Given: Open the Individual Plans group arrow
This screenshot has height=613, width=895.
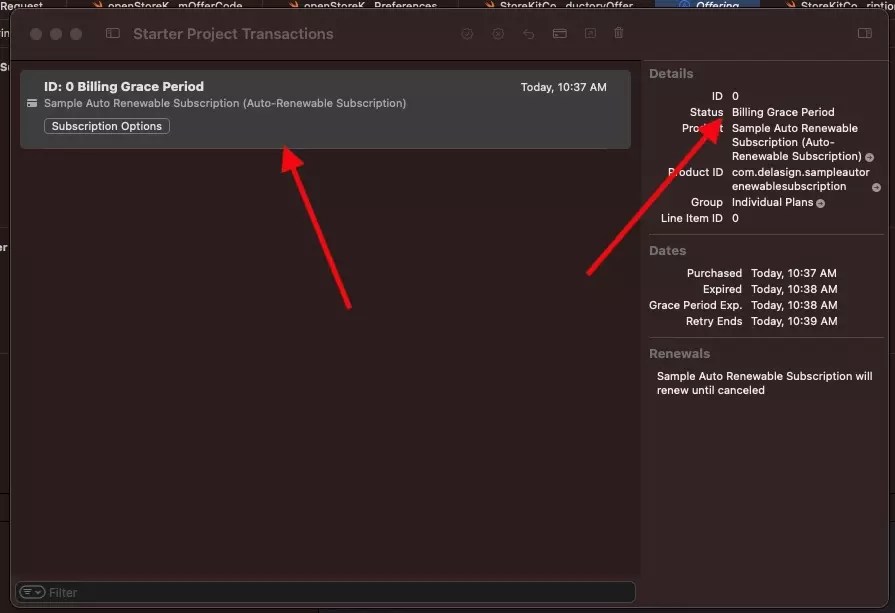Looking at the screenshot, I should pyautogui.click(x=820, y=202).
